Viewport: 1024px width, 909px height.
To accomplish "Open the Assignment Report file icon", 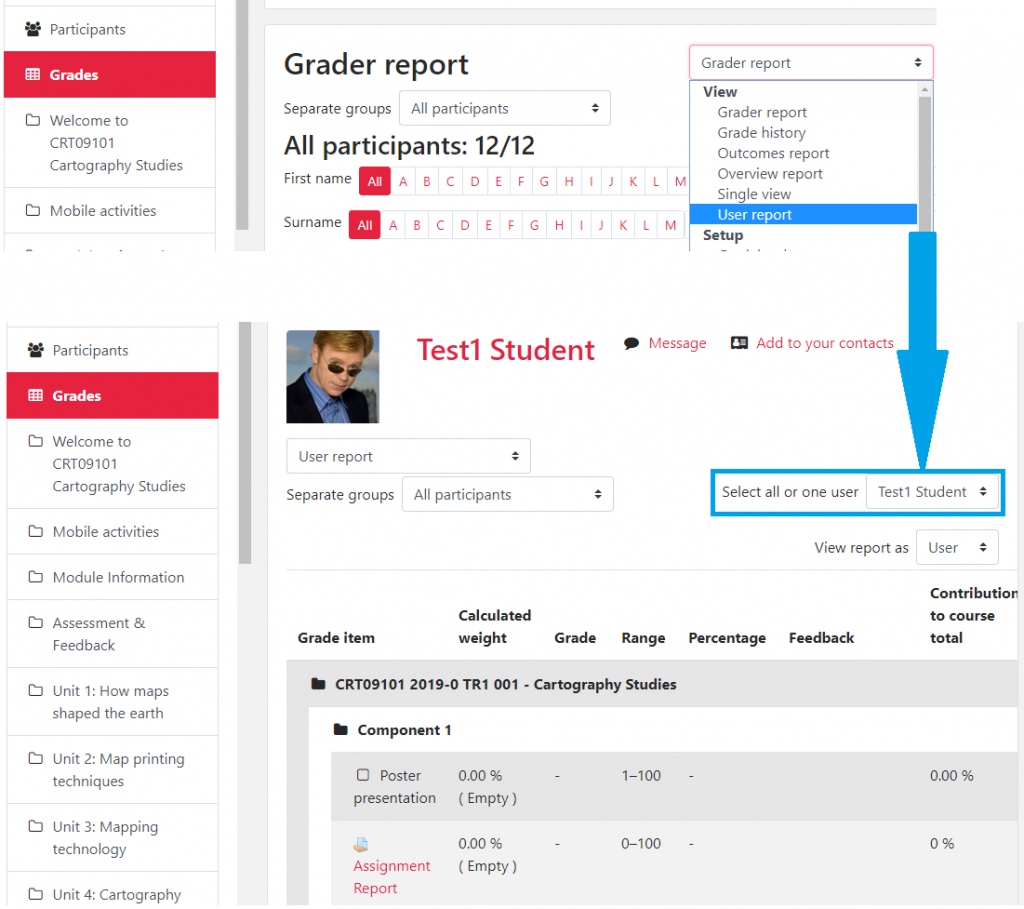I will [363, 843].
